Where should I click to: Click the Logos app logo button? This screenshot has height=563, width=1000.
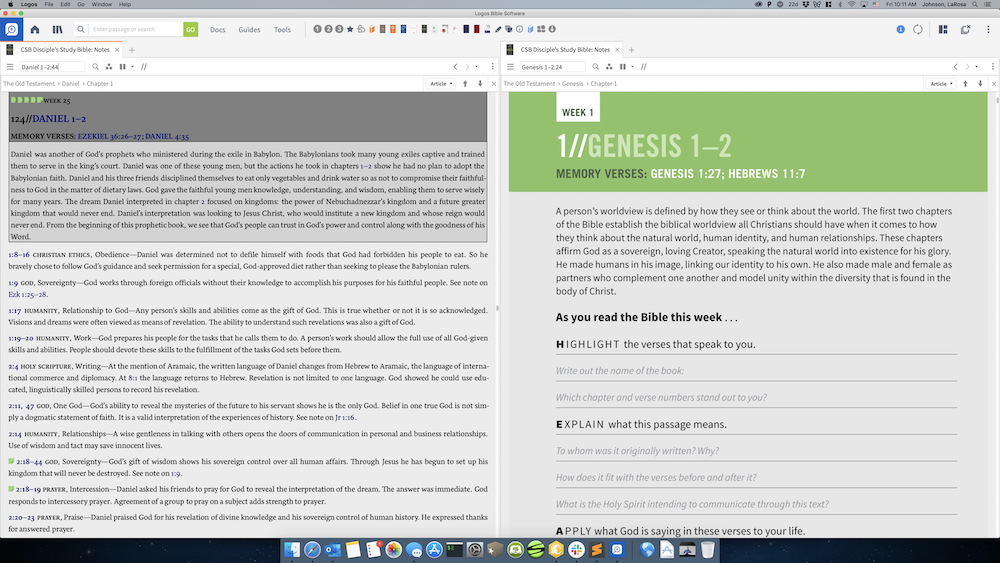click(x=11, y=29)
